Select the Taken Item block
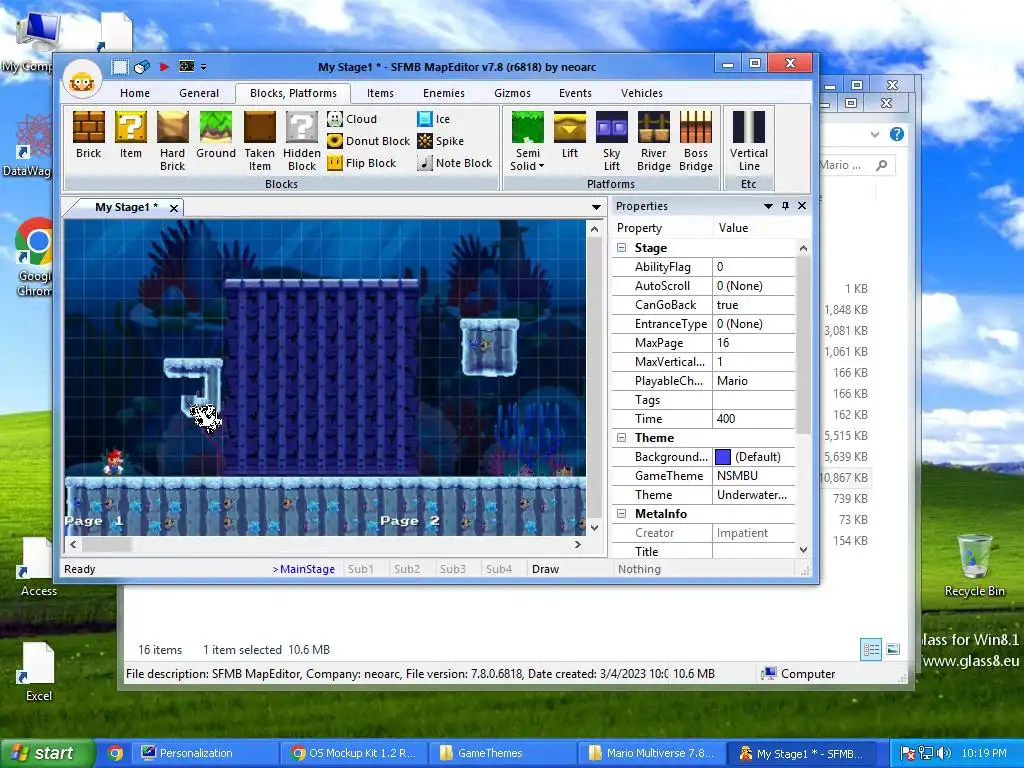 coord(259,141)
